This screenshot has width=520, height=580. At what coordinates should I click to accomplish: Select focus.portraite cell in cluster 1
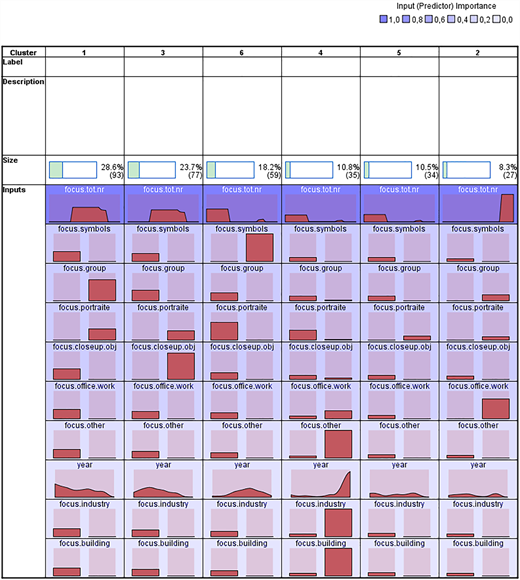tap(85, 322)
